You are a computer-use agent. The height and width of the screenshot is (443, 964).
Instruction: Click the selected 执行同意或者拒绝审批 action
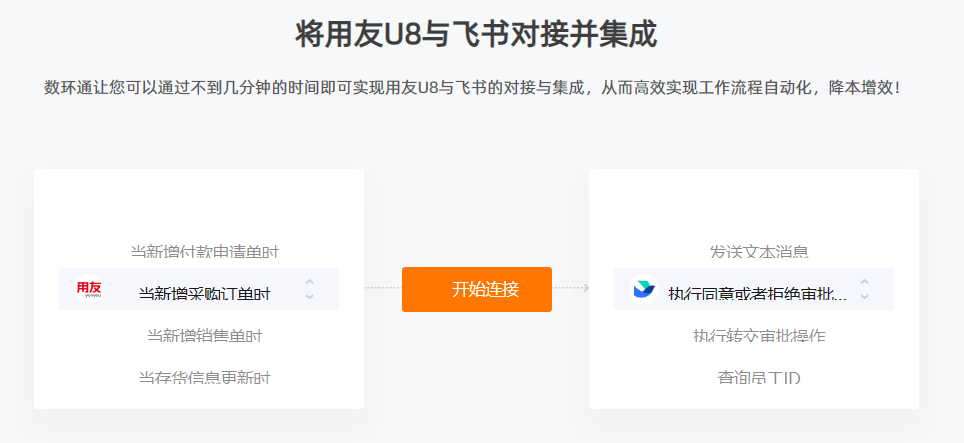point(757,293)
